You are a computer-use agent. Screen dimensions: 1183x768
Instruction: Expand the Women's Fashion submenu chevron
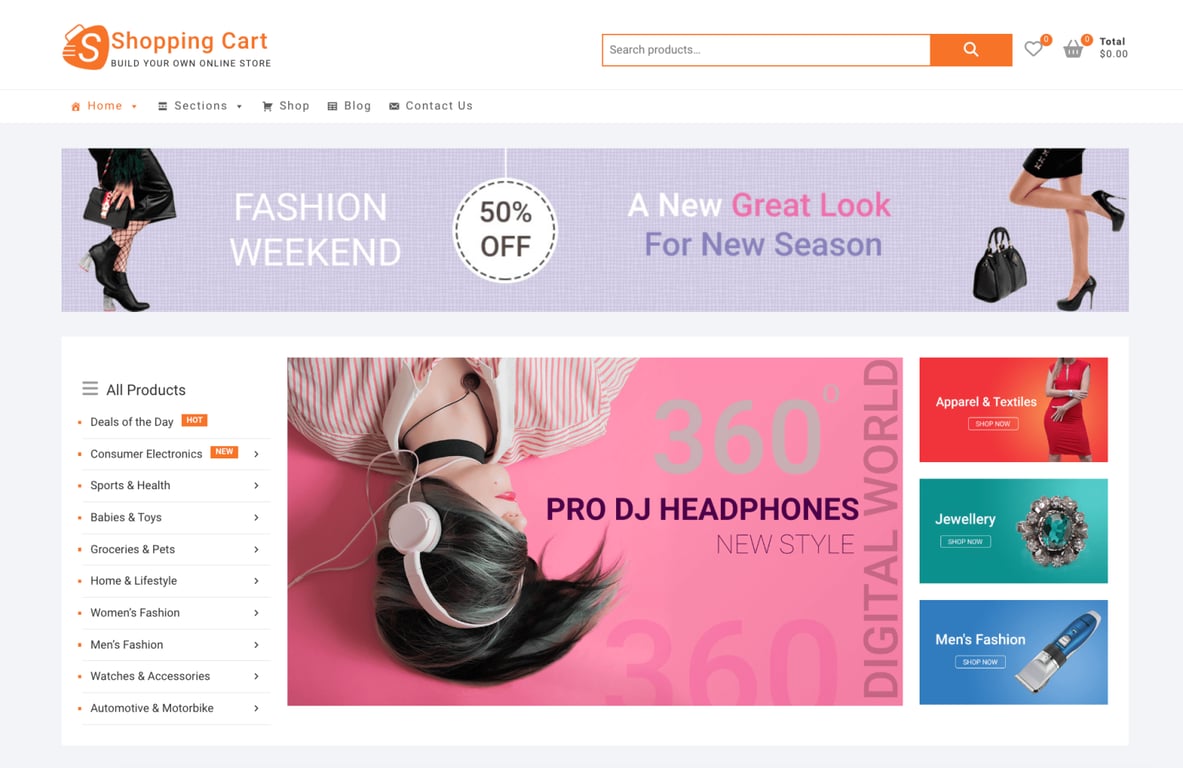tap(257, 613)
